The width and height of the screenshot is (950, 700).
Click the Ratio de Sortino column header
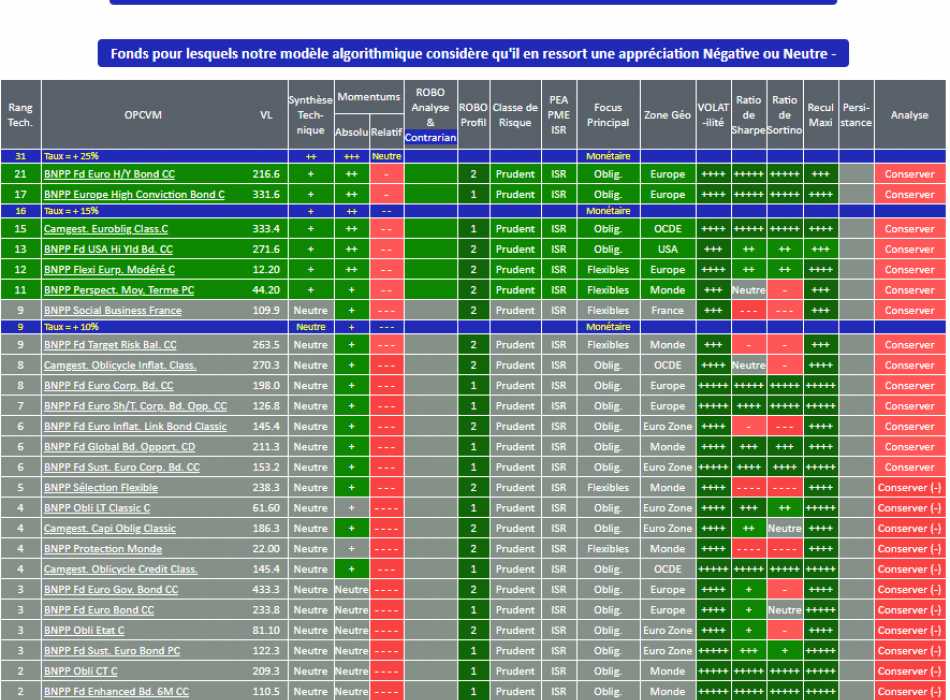(x=785, y=115)
